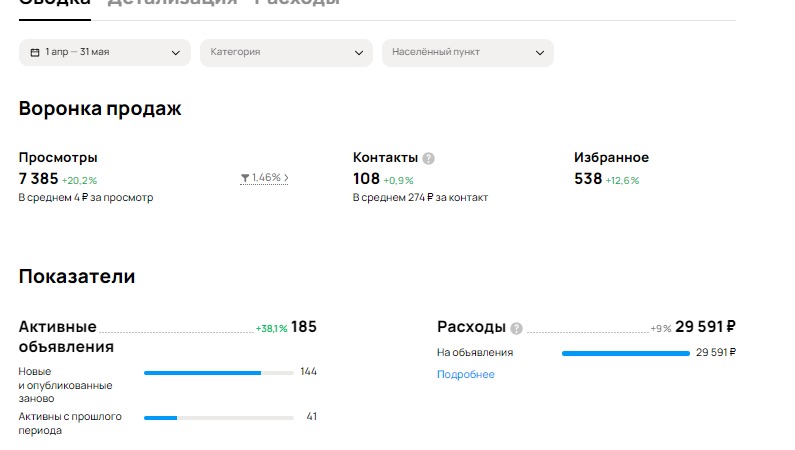
Task: Click the Активные объявления total 185
Action: click(x=304, y=327)
